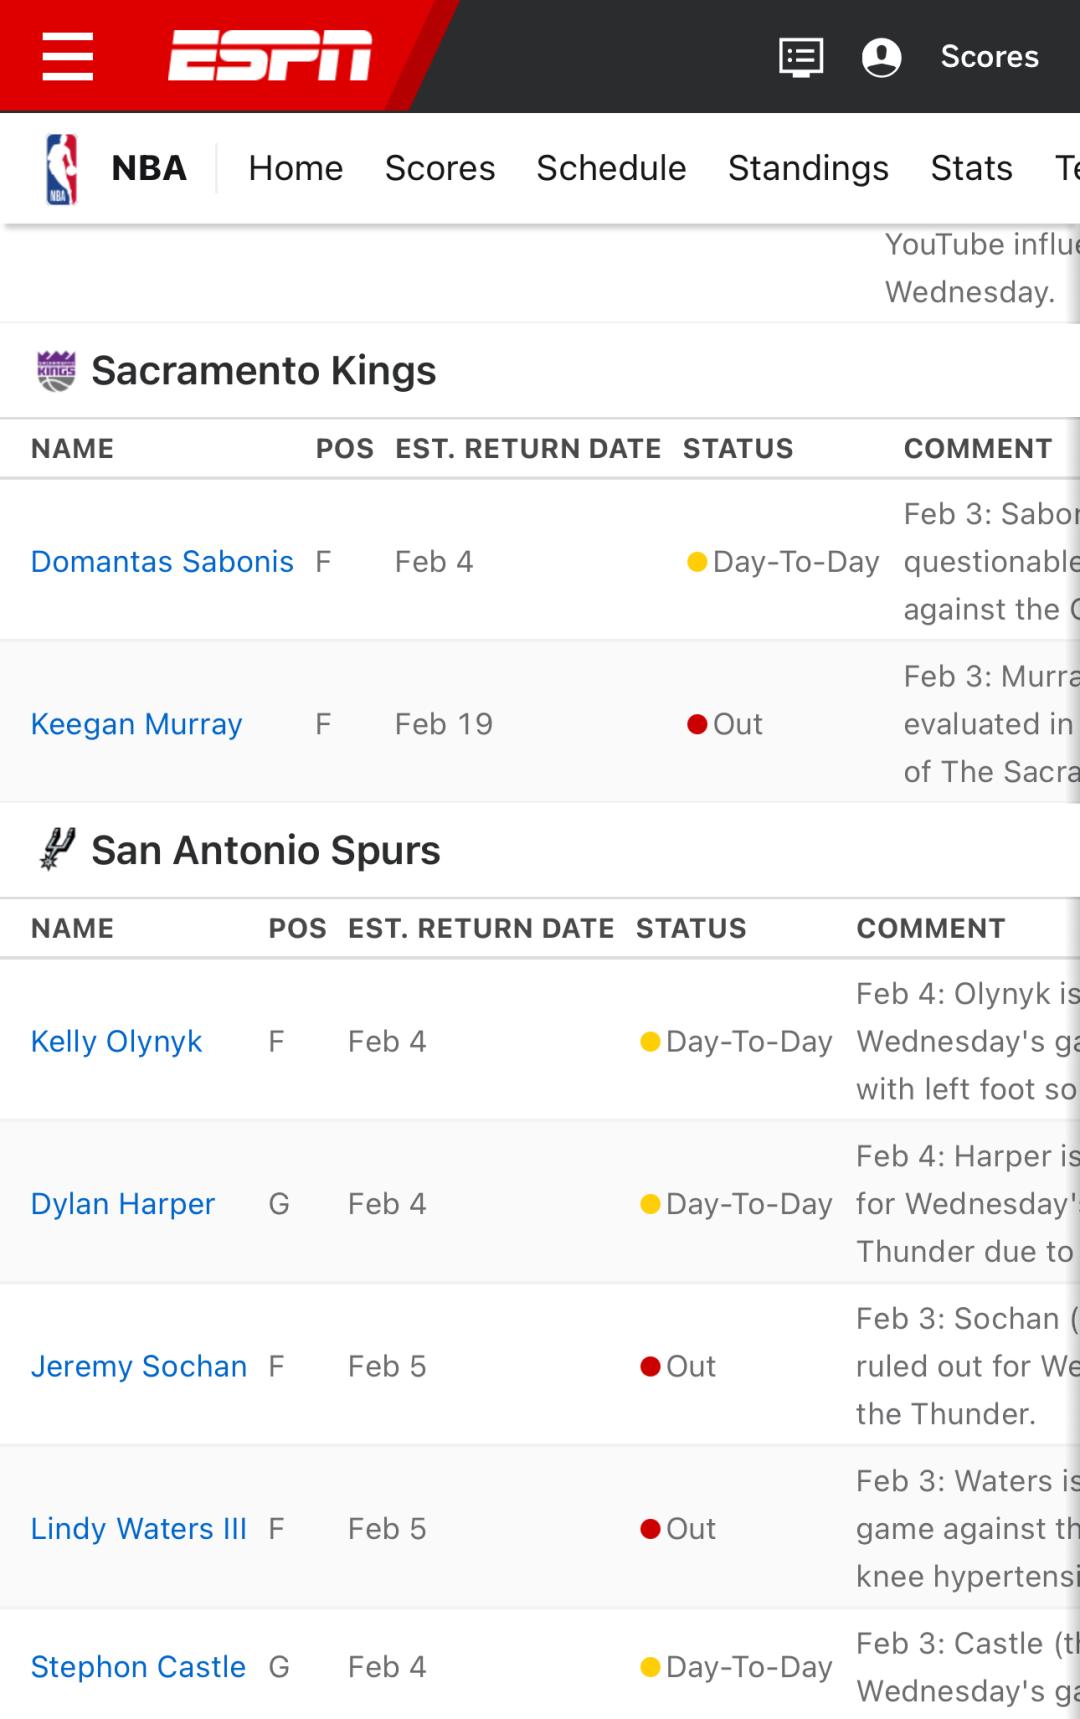Image resolution: width=1080 pixels, height=1719 pixels.
Task: Click Dylan Harper's name link
Action: pos(123,1204)
